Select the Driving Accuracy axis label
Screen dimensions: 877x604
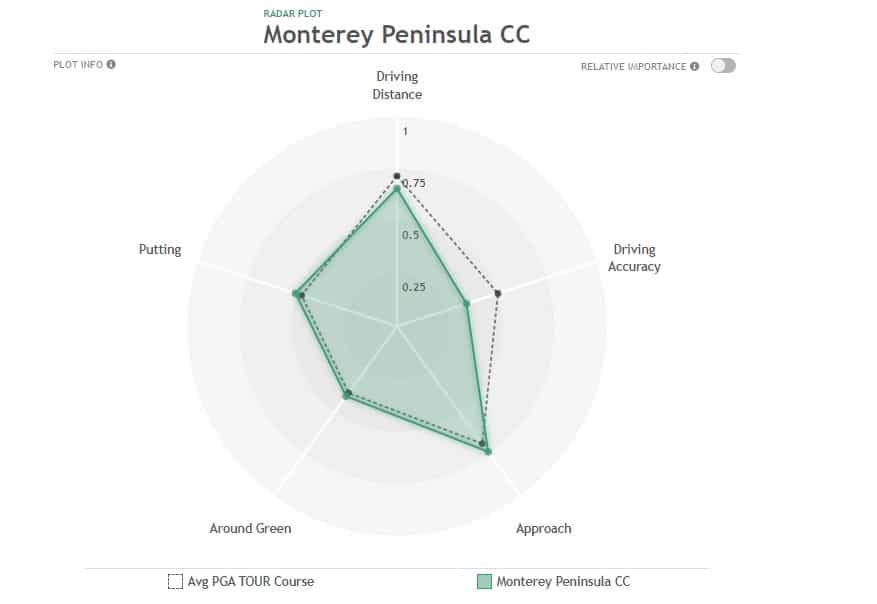coord(634,258)
